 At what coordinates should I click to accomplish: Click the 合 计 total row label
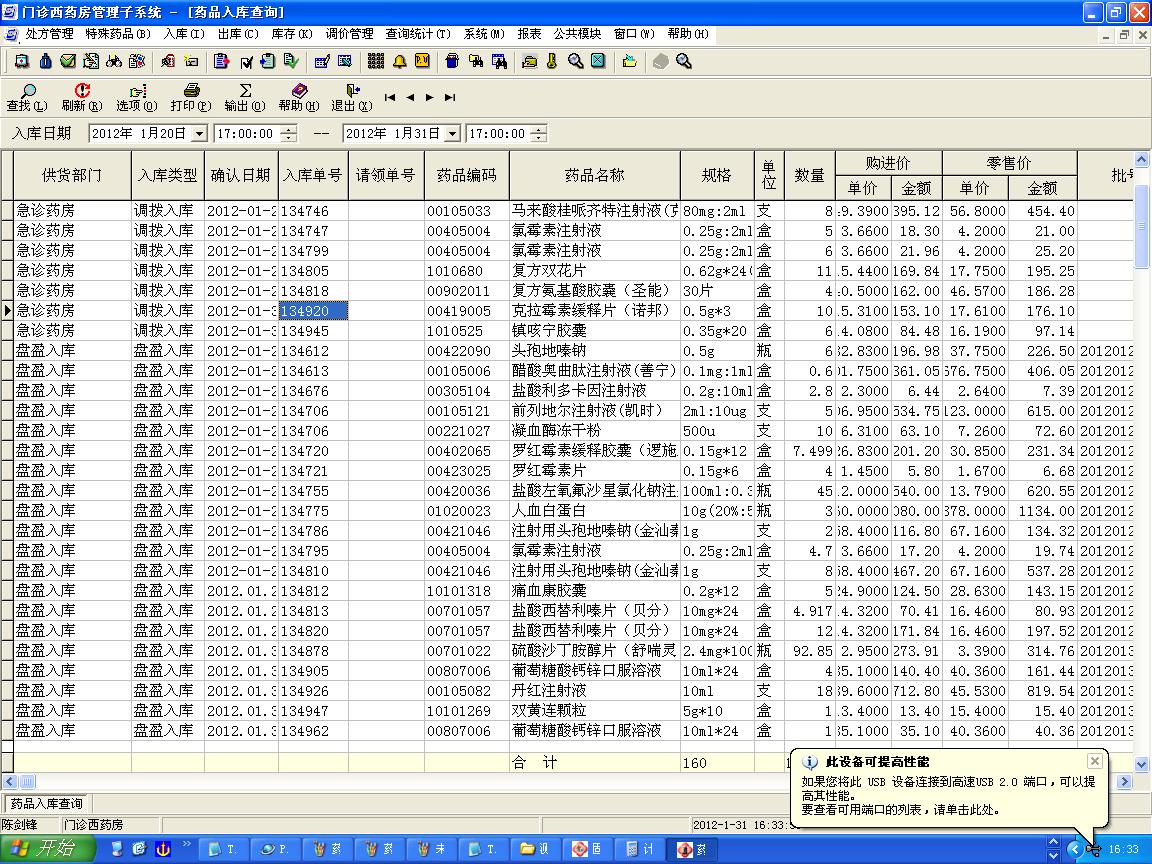click(x=535, y=763)
